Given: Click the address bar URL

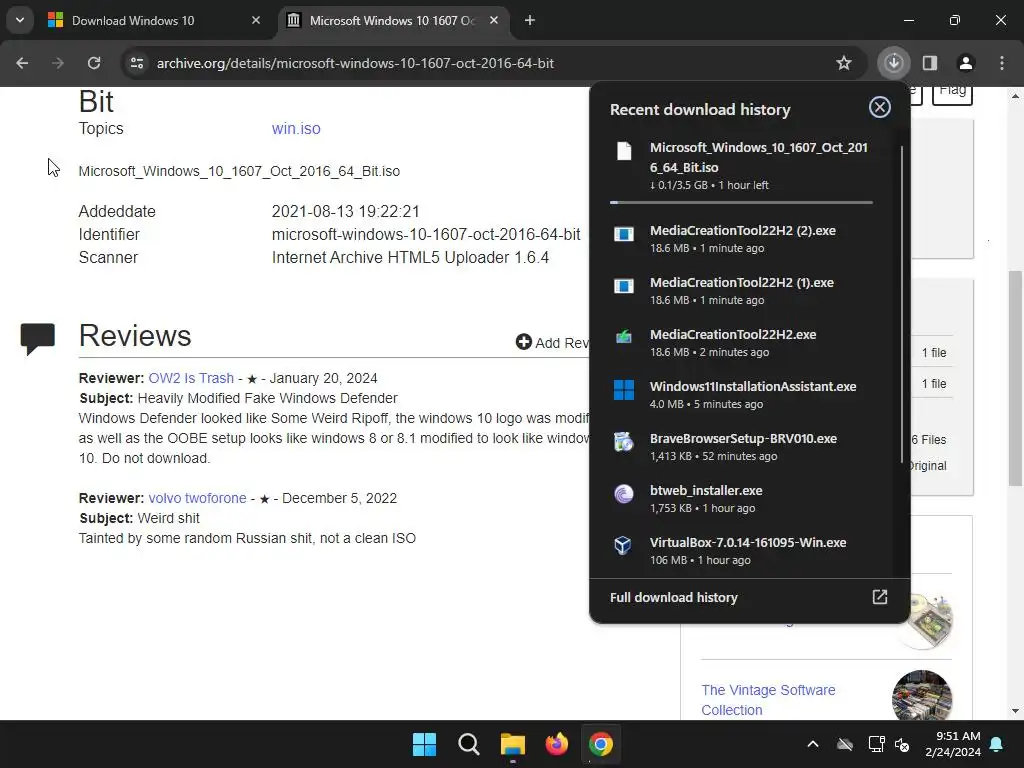Looking at the screenshot, I should click(355, 63).
